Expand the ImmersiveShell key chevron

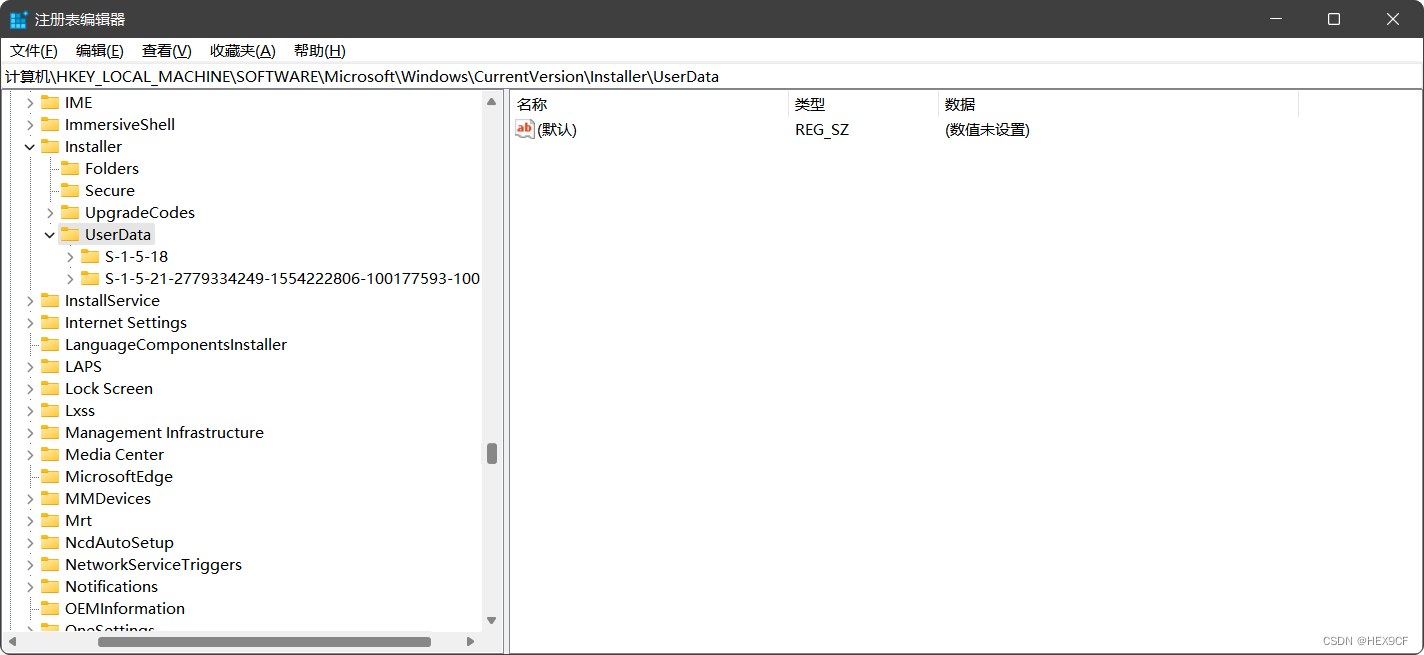[x=30, y=125]
